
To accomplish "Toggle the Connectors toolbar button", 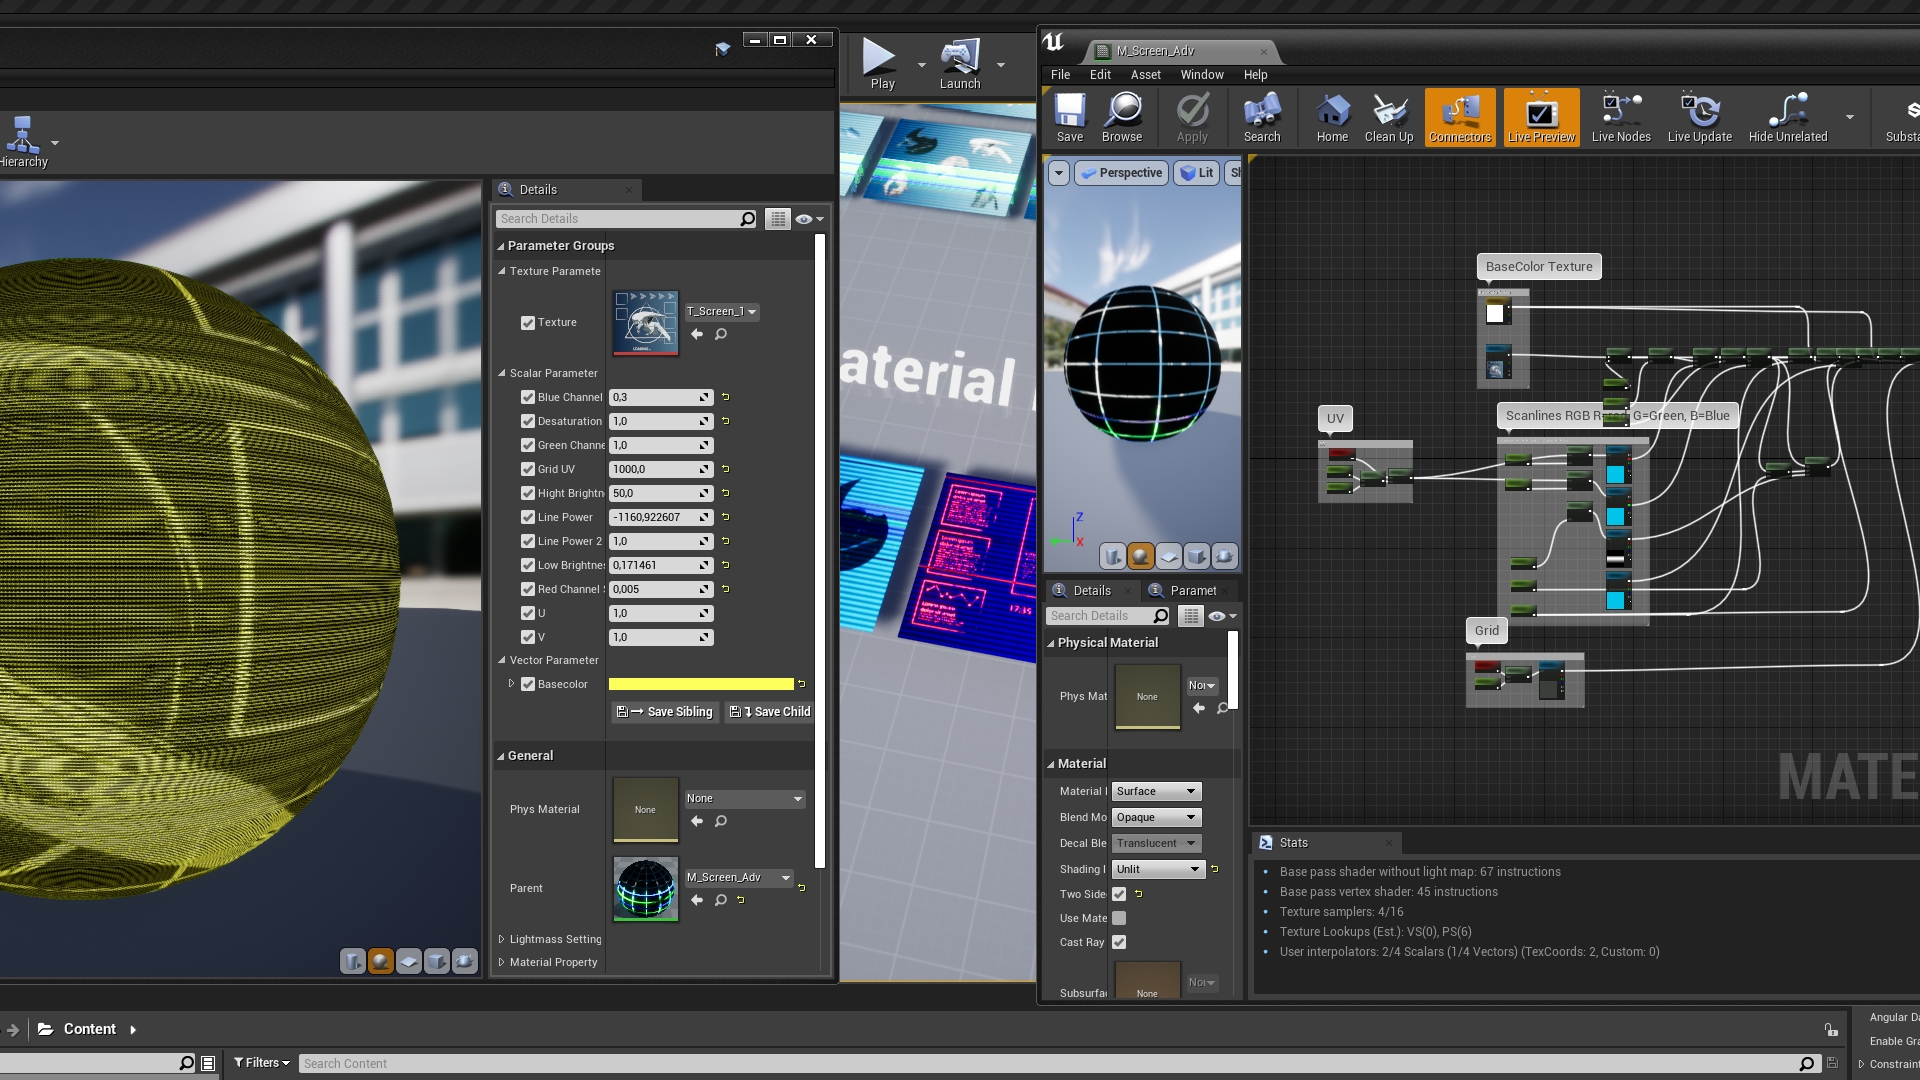I will tap(1459, 116).
